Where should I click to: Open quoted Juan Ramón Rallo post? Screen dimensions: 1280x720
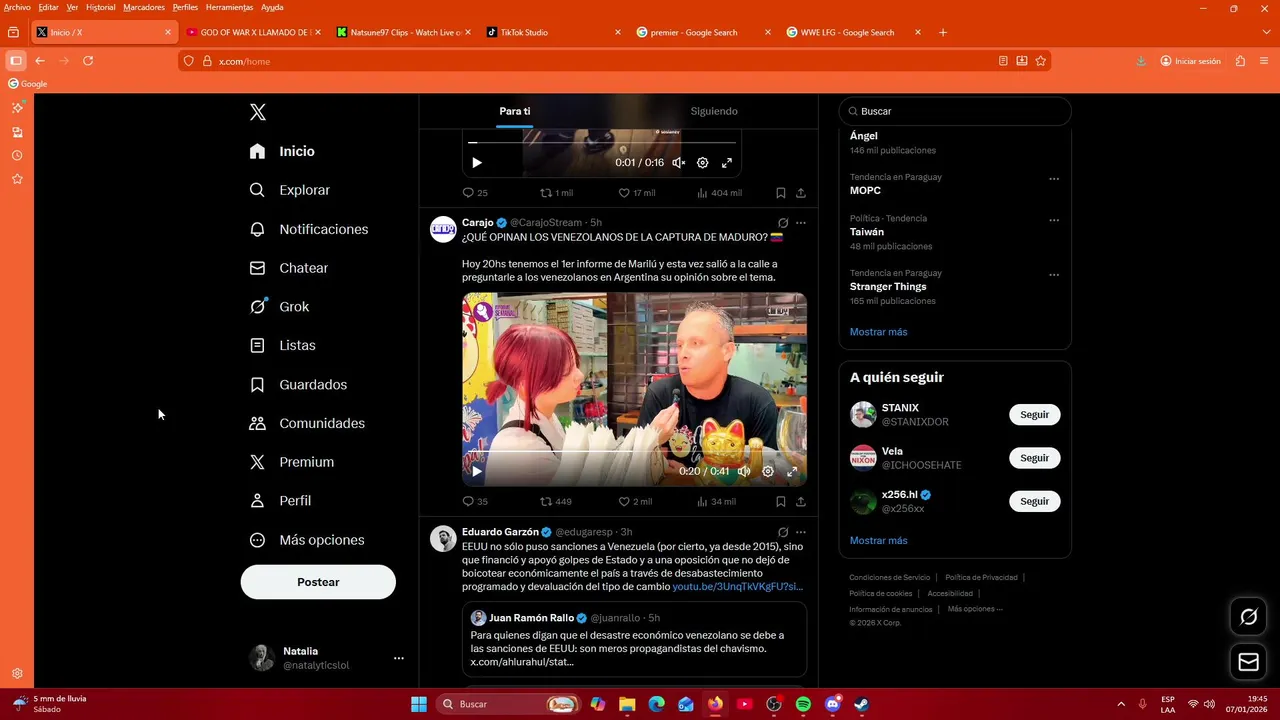[x=634, y=640]
